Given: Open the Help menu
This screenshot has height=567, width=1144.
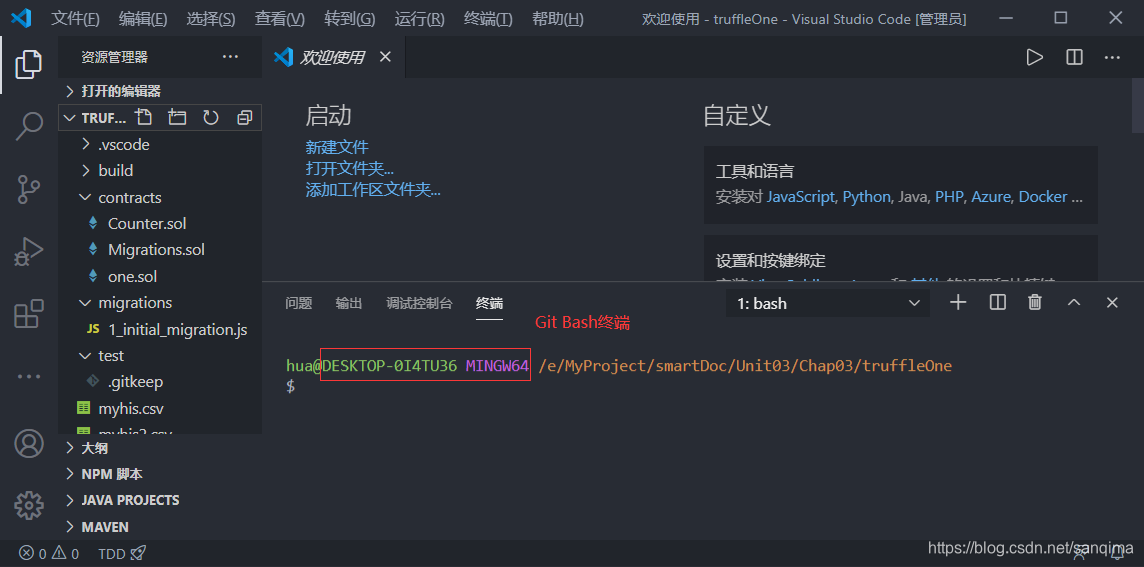Looking at the screenshot, I should click(557, 19).
